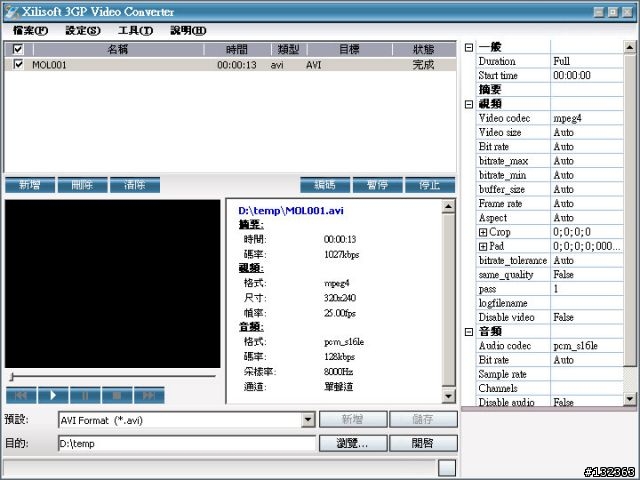Click the D:\temp destination field

(187, 444)
